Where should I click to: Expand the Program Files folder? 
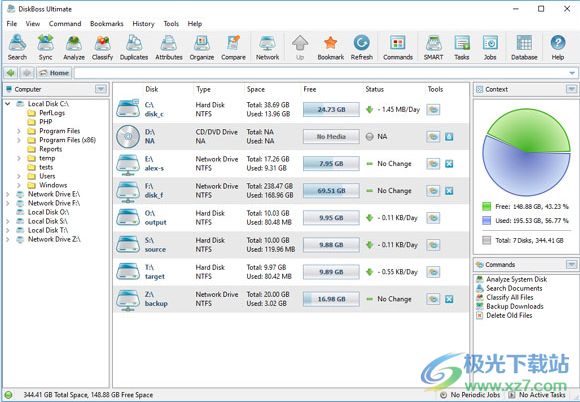(18, 131)
